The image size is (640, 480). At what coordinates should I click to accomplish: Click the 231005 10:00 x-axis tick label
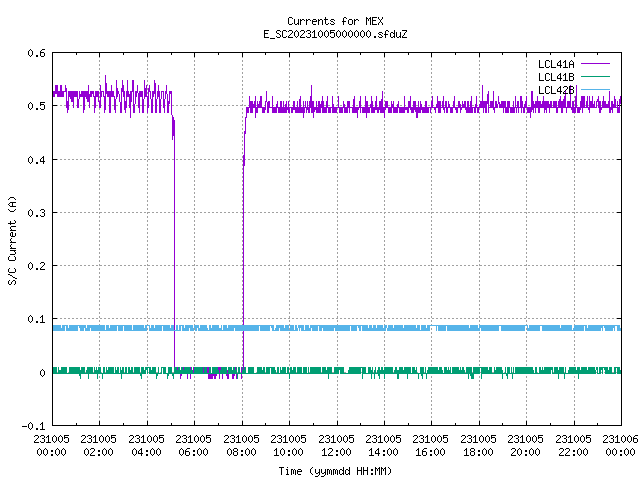pyautogui.click(x=288, y=446)
